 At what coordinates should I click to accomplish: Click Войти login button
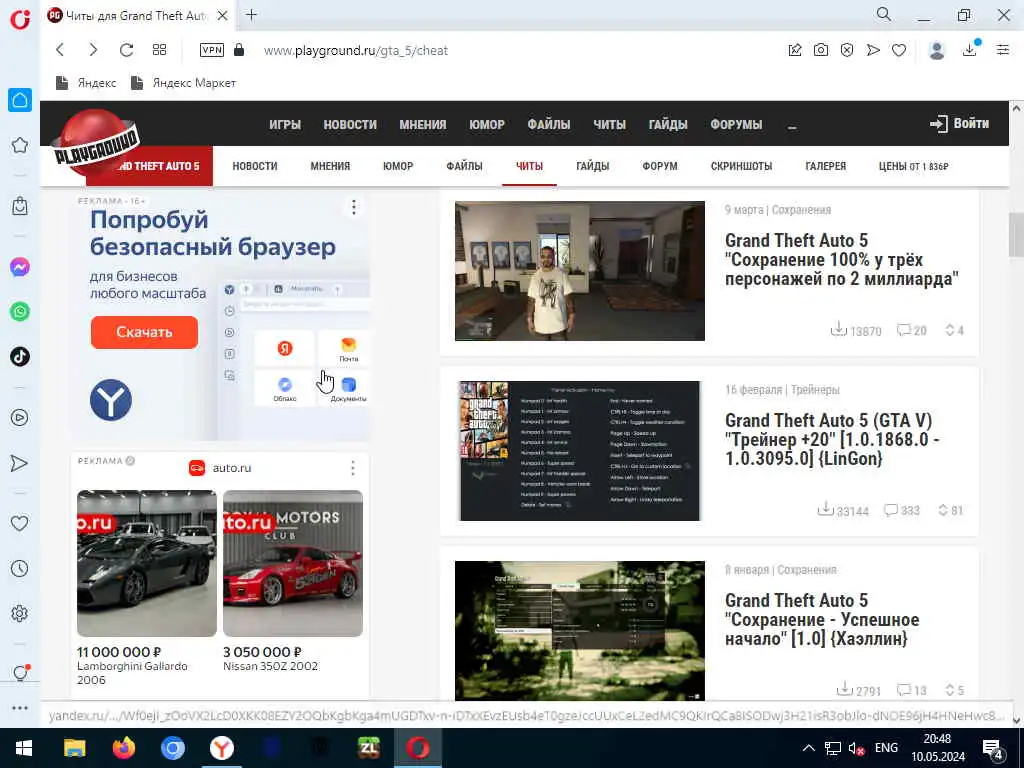pyautogui.click(x=959, y=123)
